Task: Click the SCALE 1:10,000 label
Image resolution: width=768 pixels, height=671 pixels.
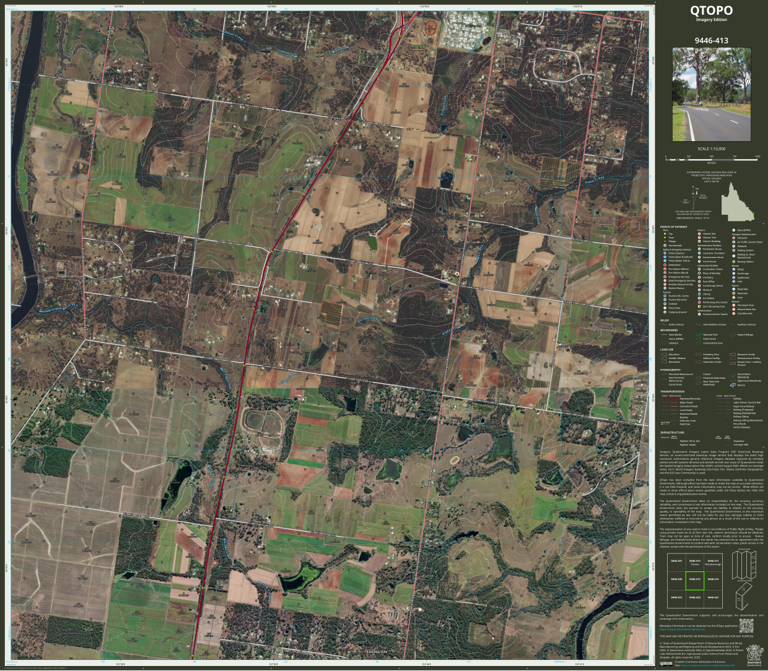Action: click(x=711, y=149)
